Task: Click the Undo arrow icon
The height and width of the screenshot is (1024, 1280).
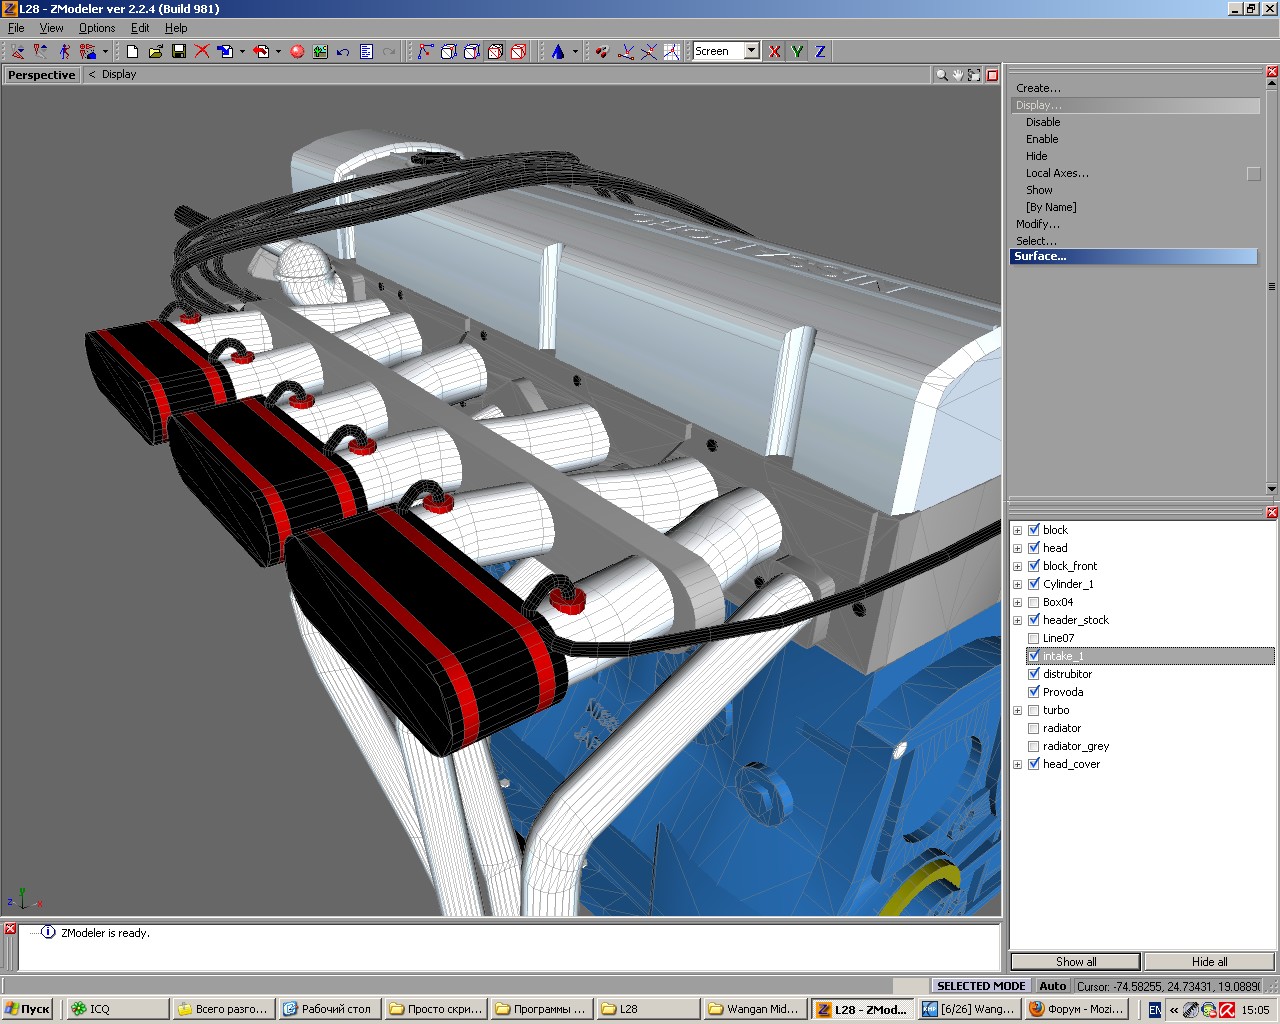Action: (343, 51)
